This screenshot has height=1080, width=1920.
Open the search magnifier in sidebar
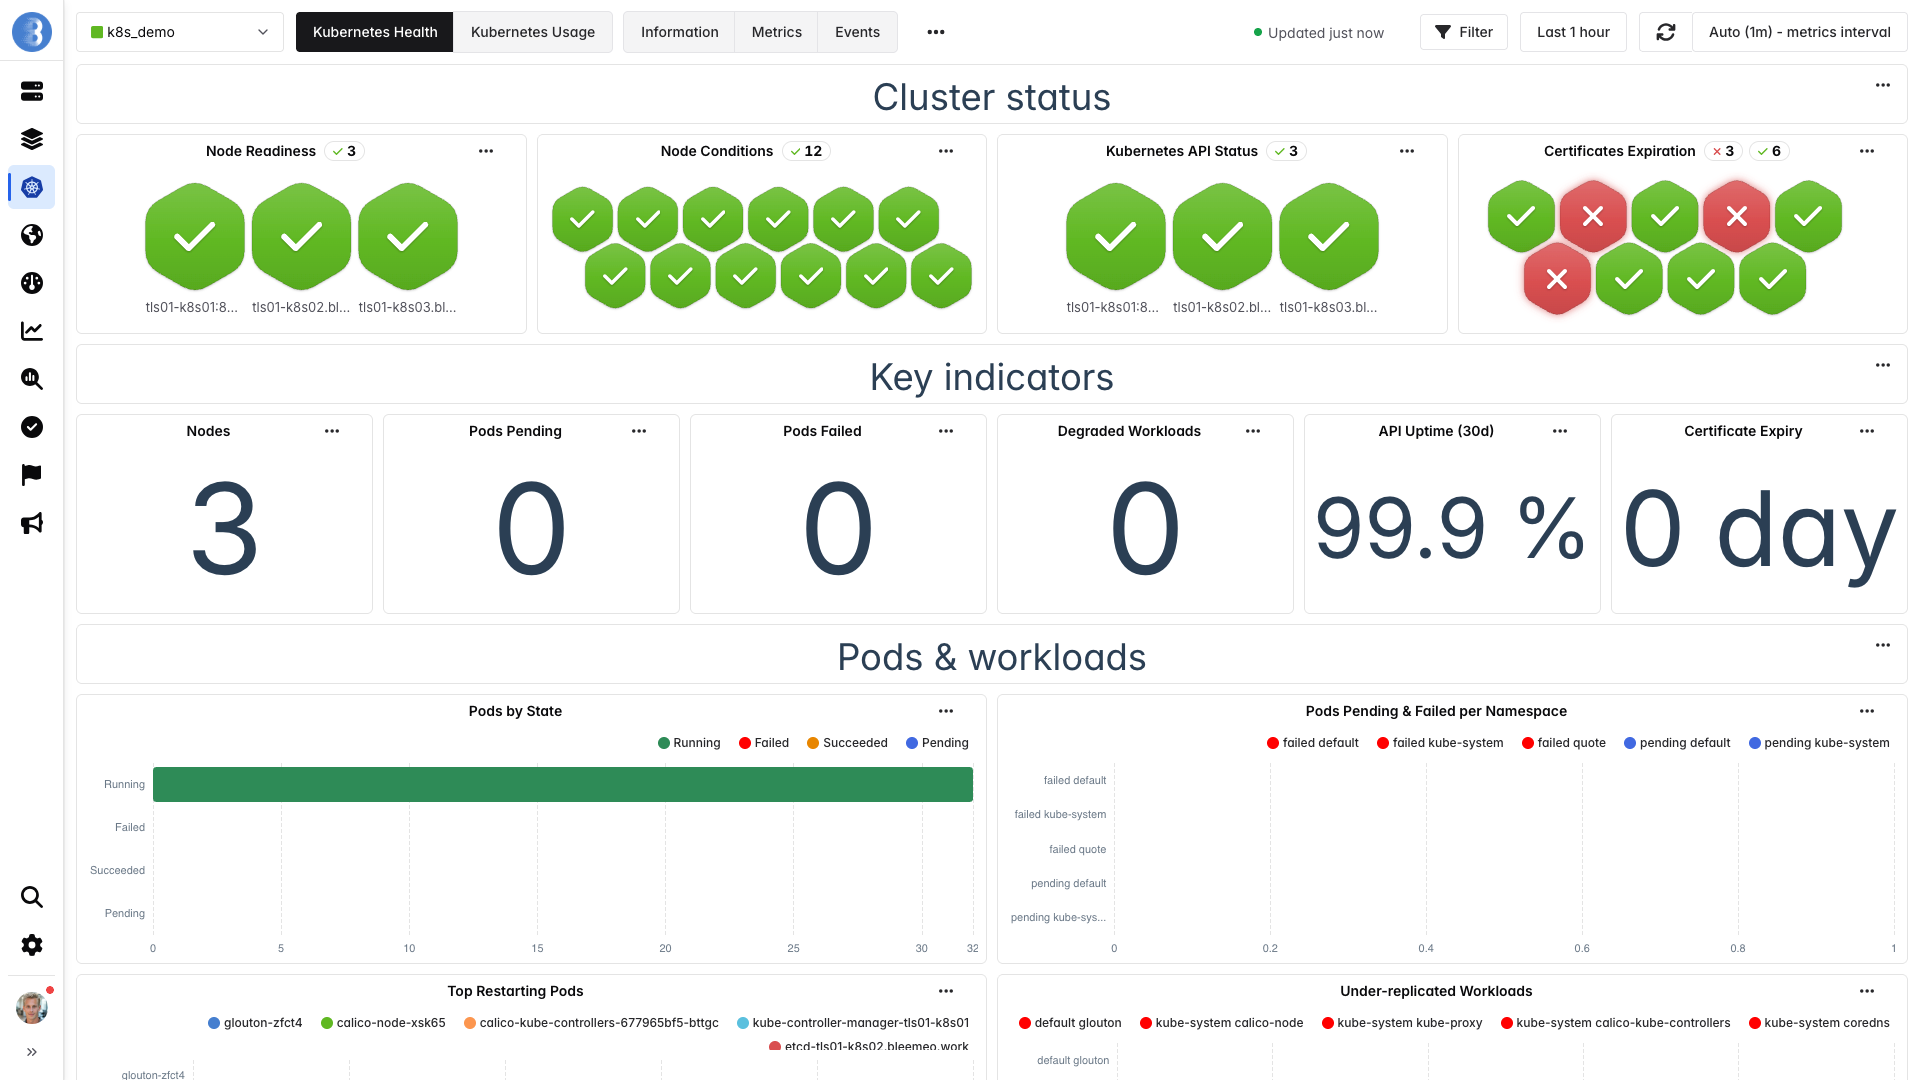[x=32, y=897]
